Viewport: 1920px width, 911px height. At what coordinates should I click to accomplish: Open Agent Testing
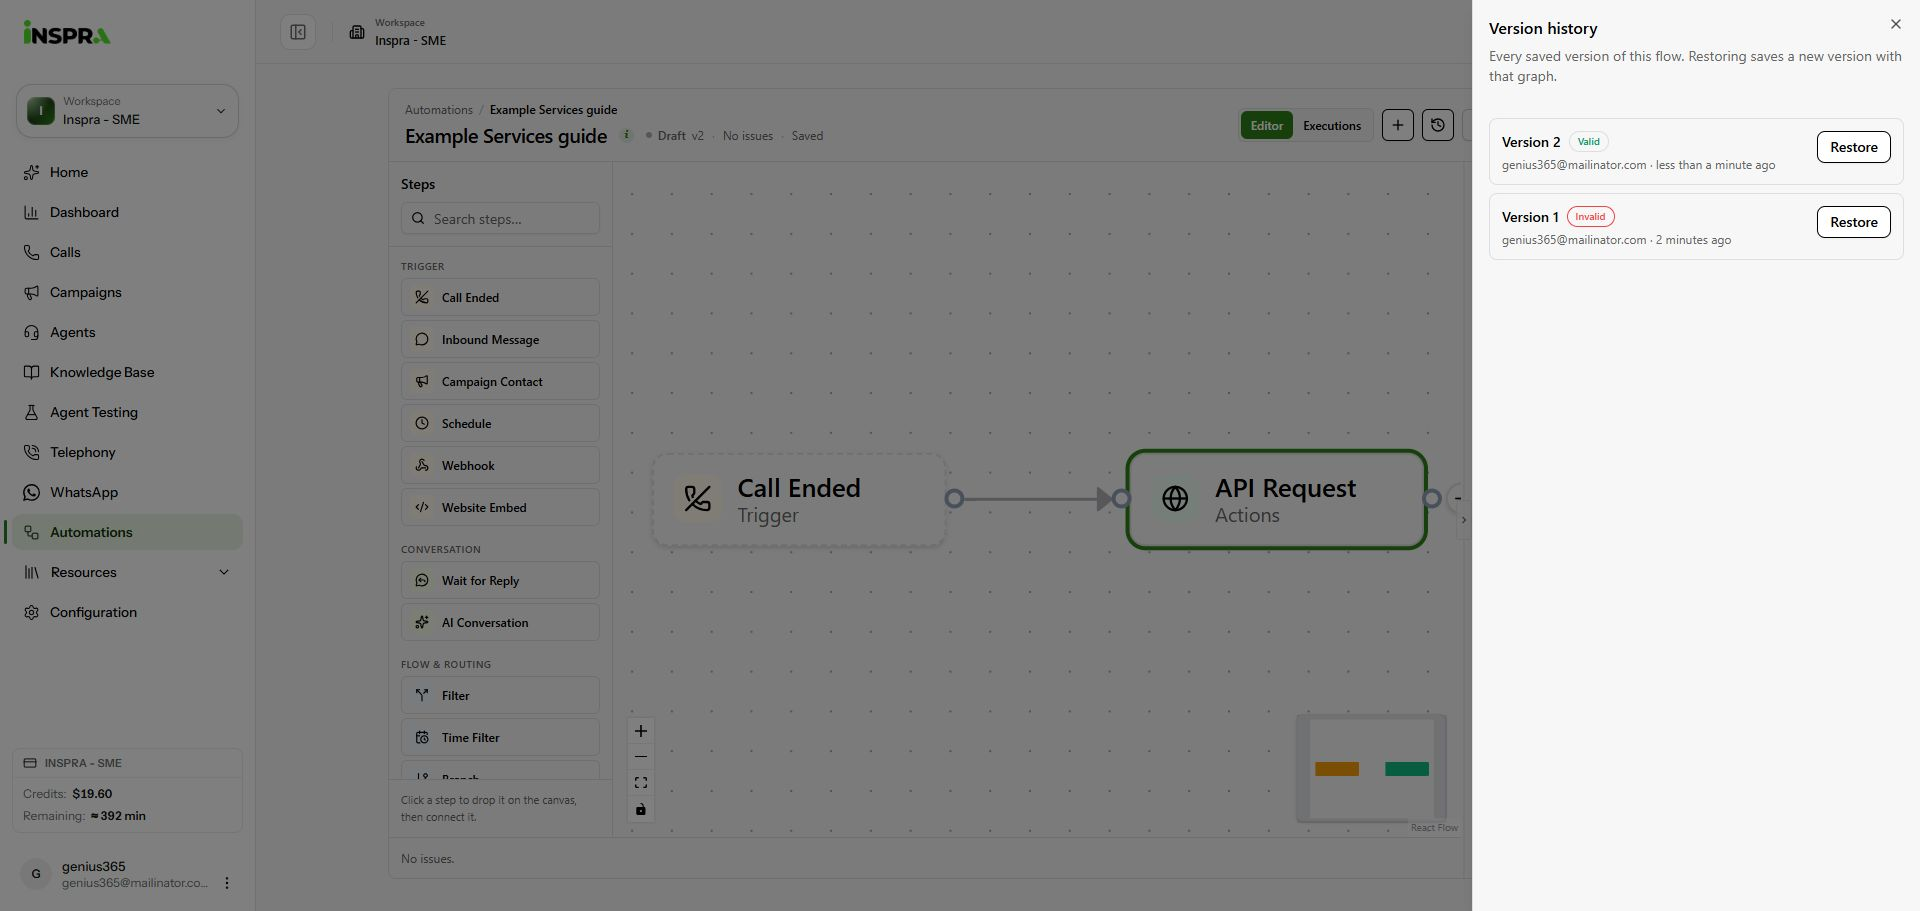[127, 412]
